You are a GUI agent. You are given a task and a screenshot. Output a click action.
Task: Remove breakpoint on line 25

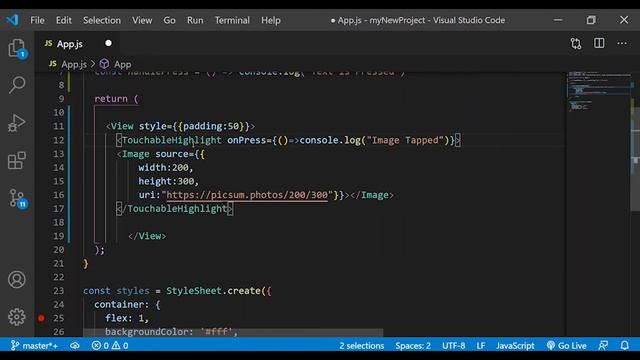click(x=41, y=318)
